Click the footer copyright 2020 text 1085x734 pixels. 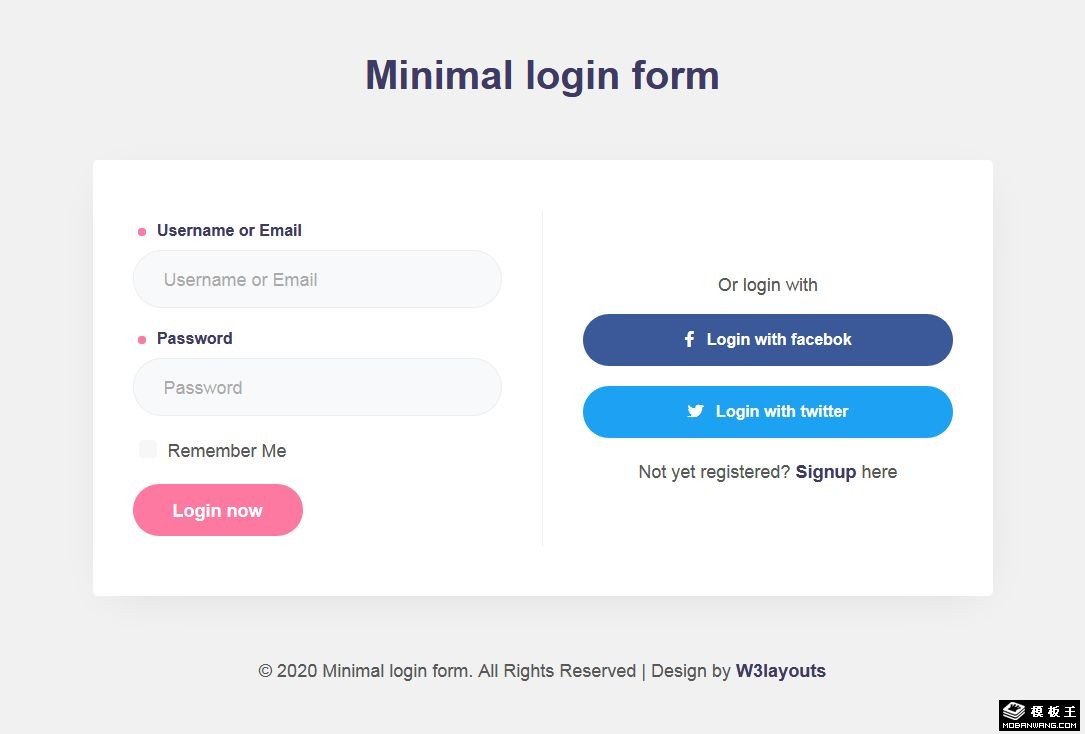pos(447,671)
